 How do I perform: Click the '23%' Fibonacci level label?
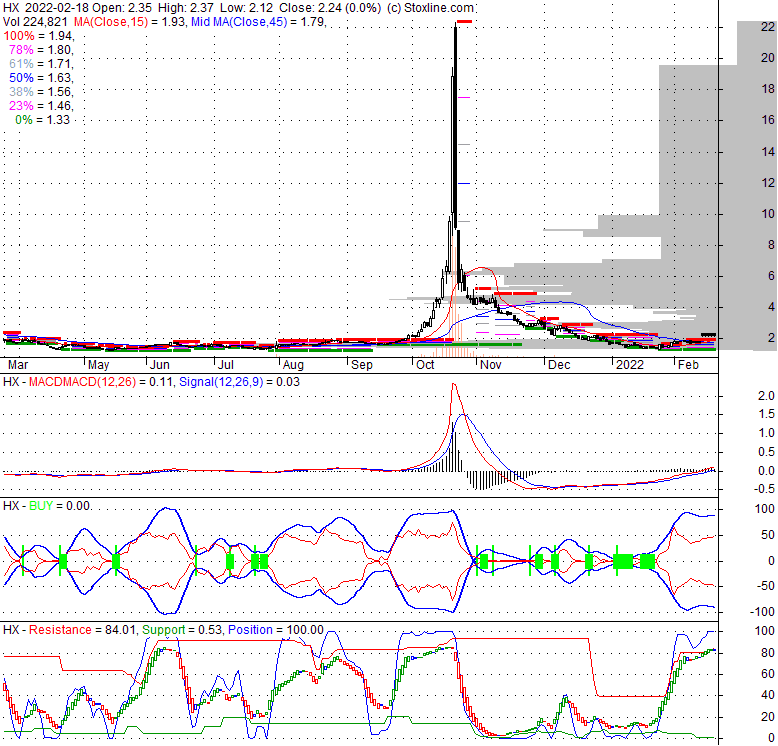21,106
